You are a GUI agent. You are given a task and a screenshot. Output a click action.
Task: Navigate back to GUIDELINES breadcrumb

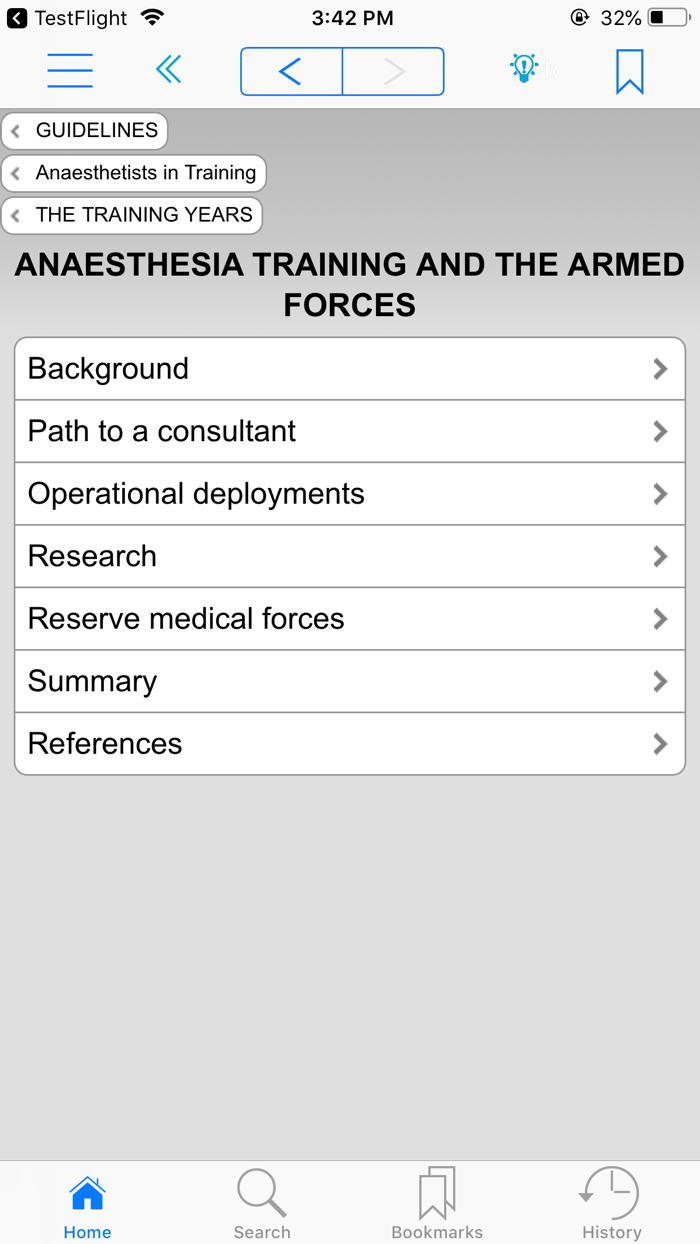tap(85, 131)
